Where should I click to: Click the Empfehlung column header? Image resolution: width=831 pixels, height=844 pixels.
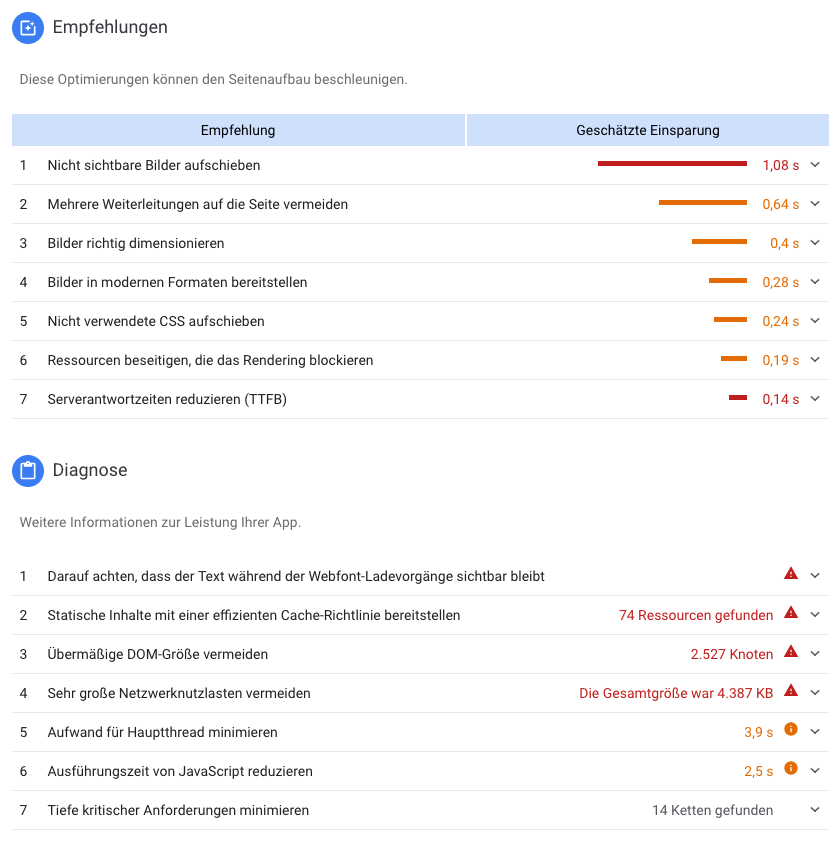point(238,130)
